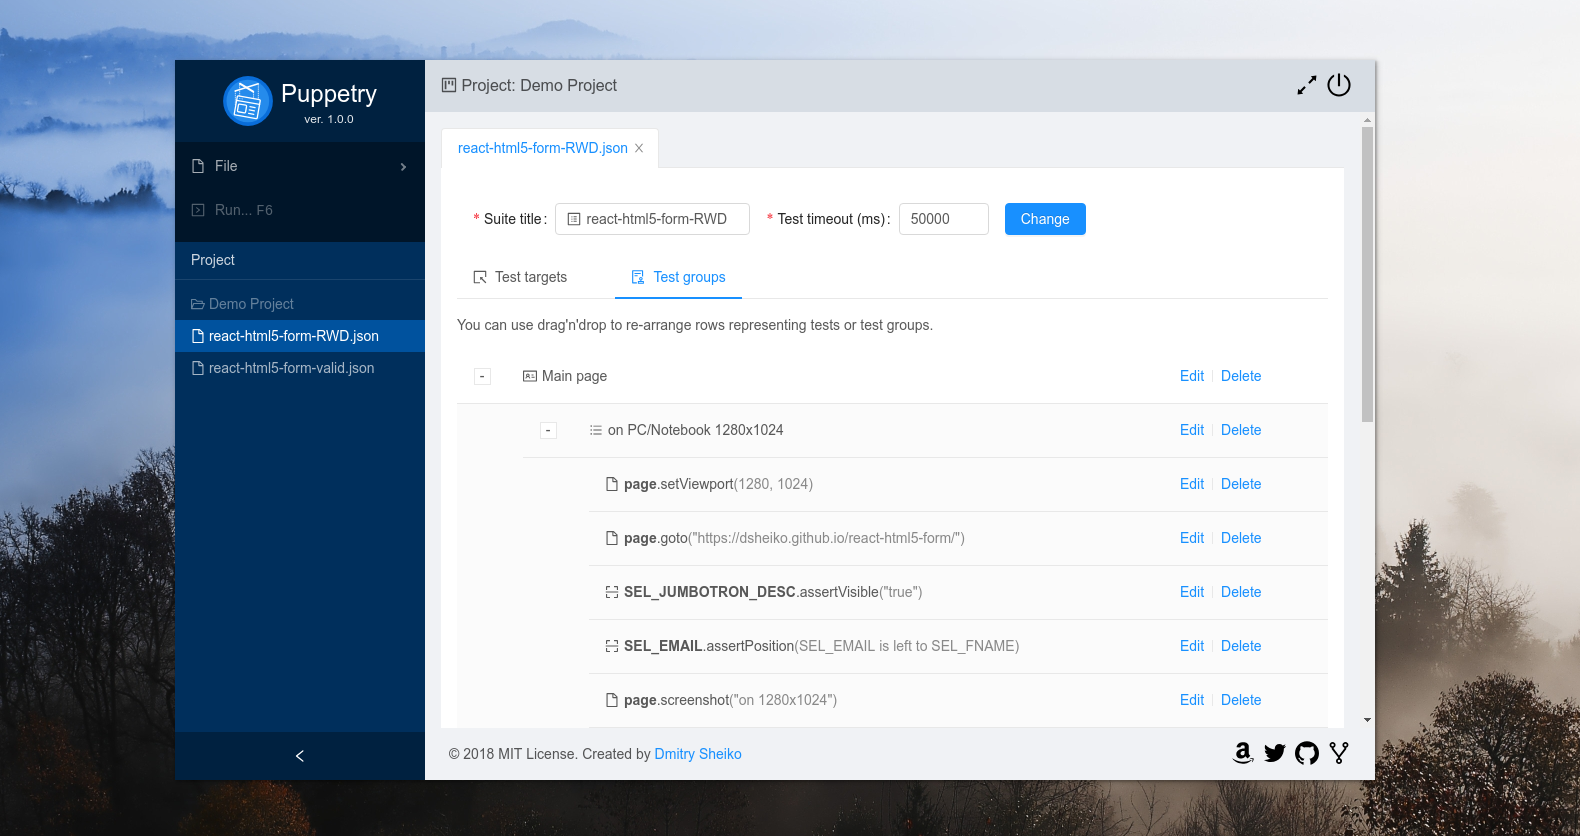The height and width of the screenshot is (836, 1580).
Task: Click the Test groups tab icon
Action: coord(638,277)
